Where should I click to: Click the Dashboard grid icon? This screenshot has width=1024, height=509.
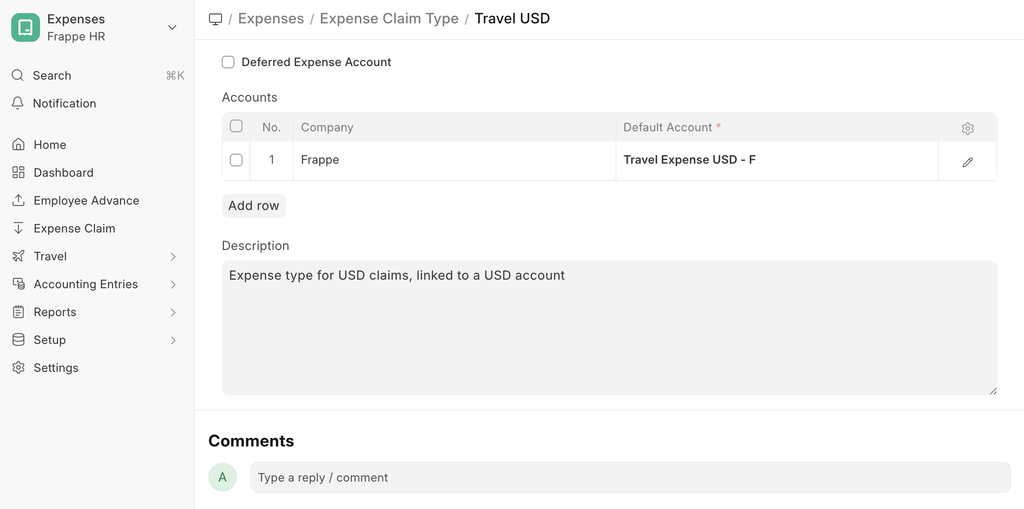click(x=18, y=173)
